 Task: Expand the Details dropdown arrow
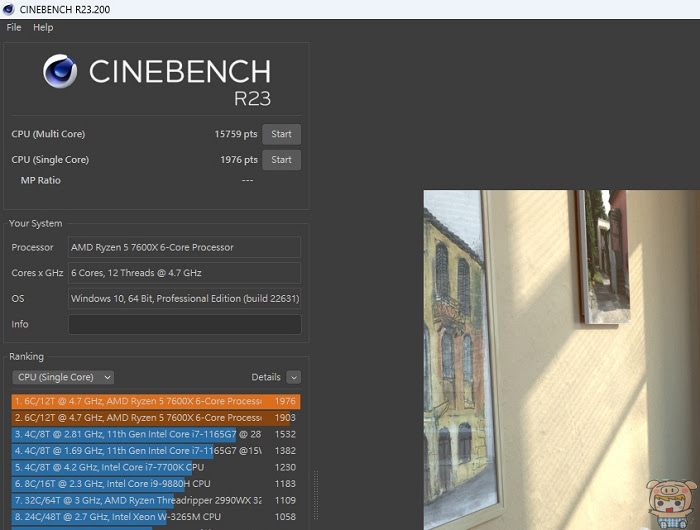293,377
